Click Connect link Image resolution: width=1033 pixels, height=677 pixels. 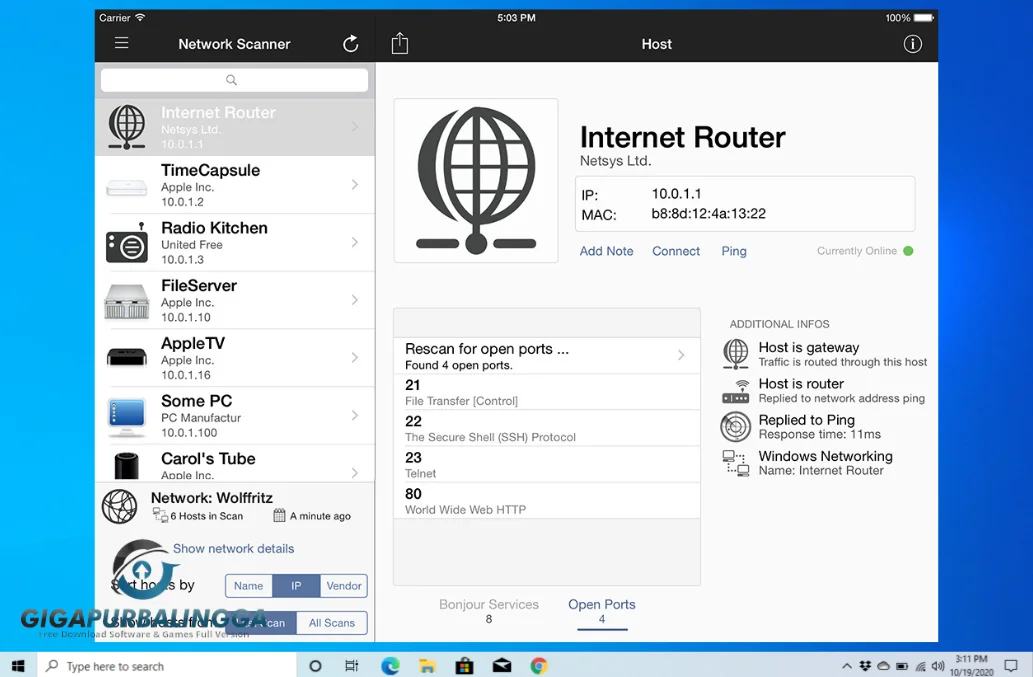pos(676,251)
